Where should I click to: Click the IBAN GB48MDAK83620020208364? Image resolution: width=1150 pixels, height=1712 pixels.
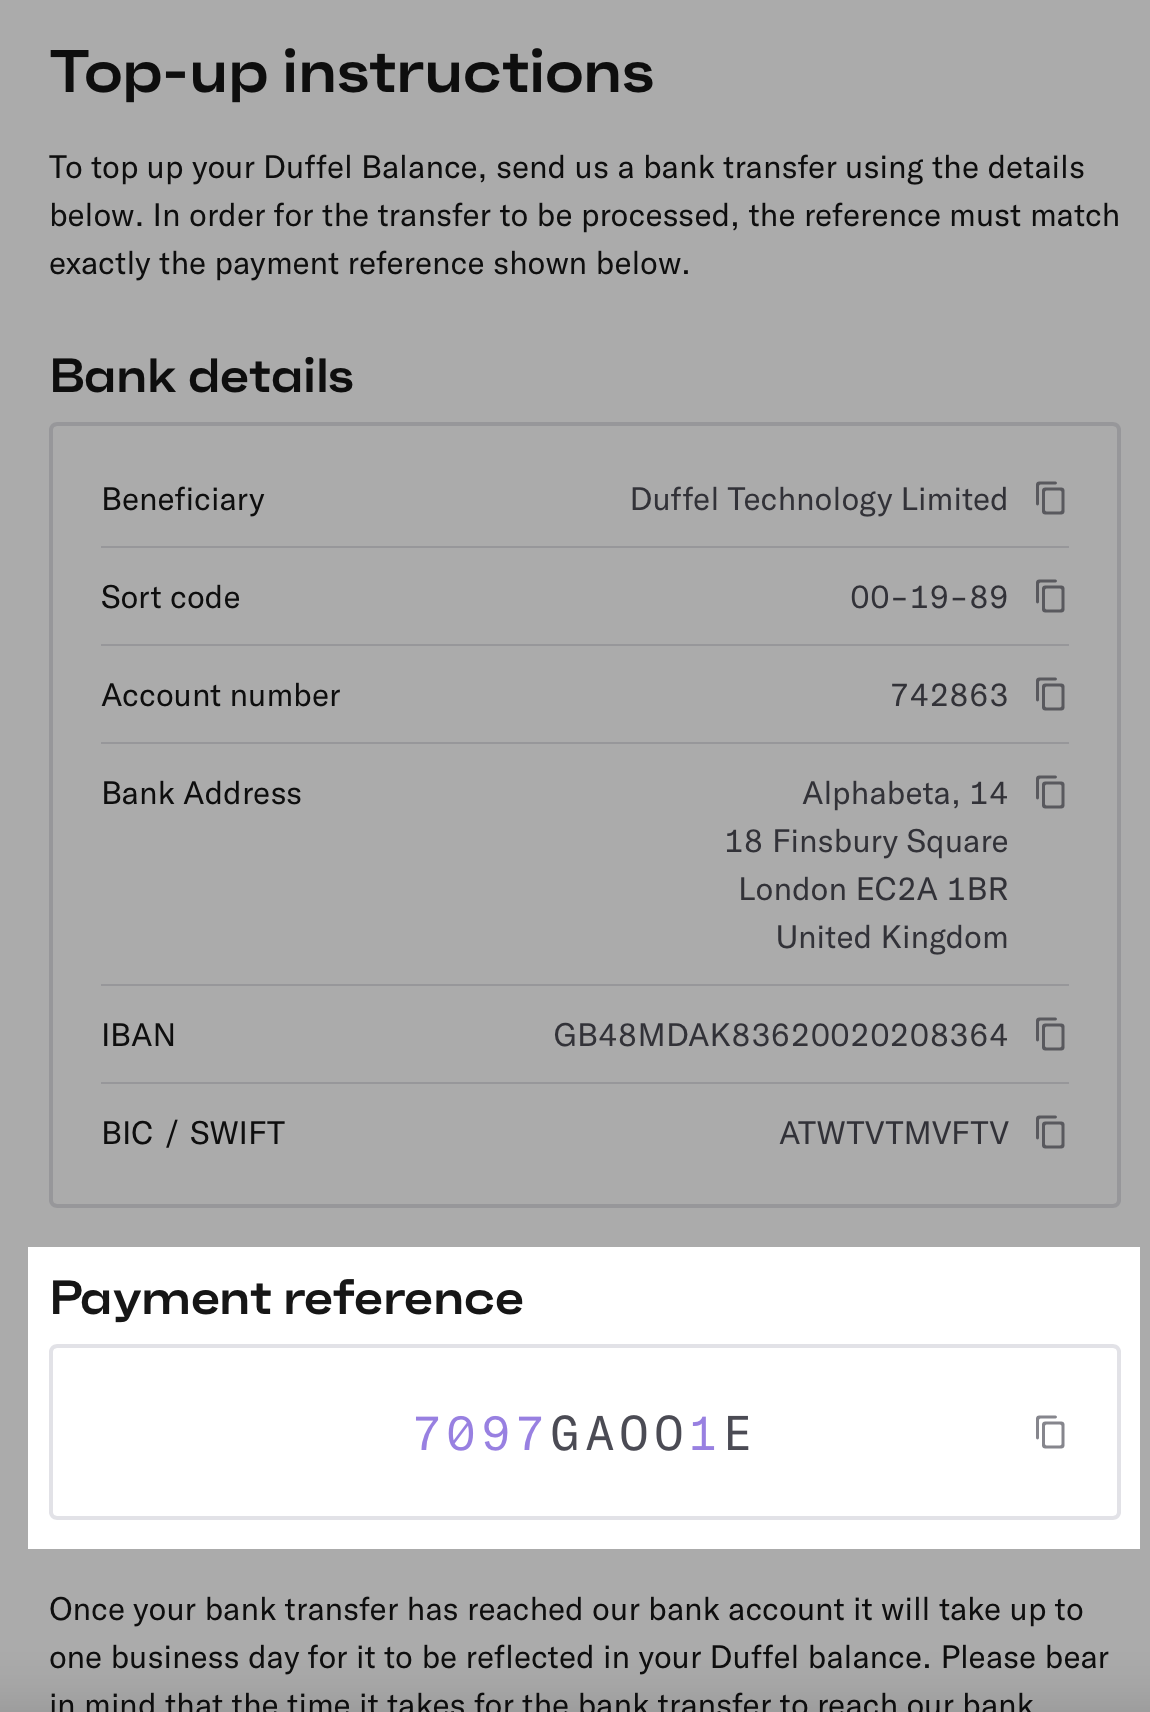780,1035
